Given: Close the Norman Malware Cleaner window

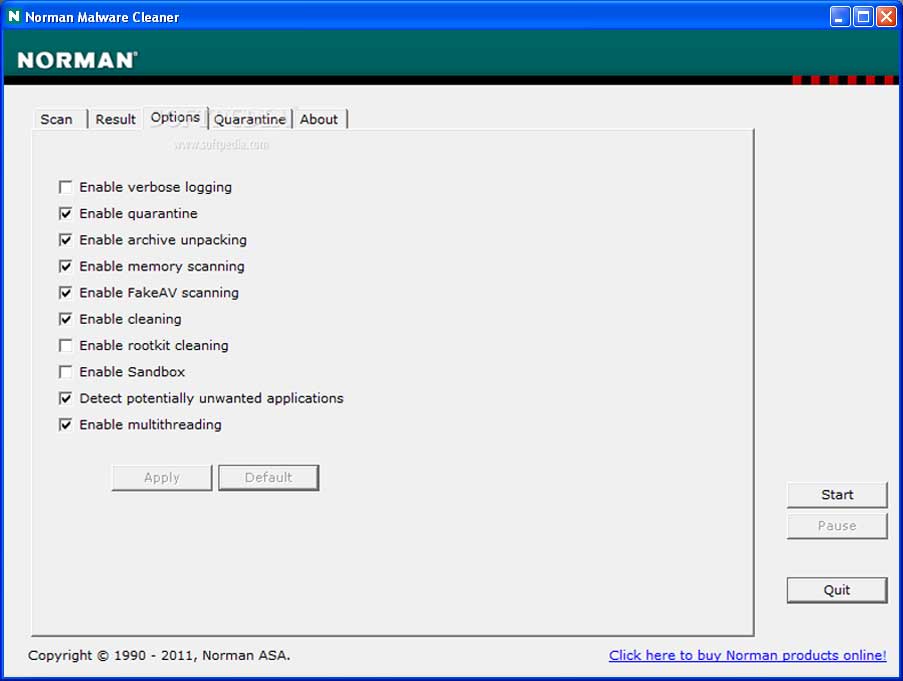Looking at the screenshot, I should click(x=886, y=17).
